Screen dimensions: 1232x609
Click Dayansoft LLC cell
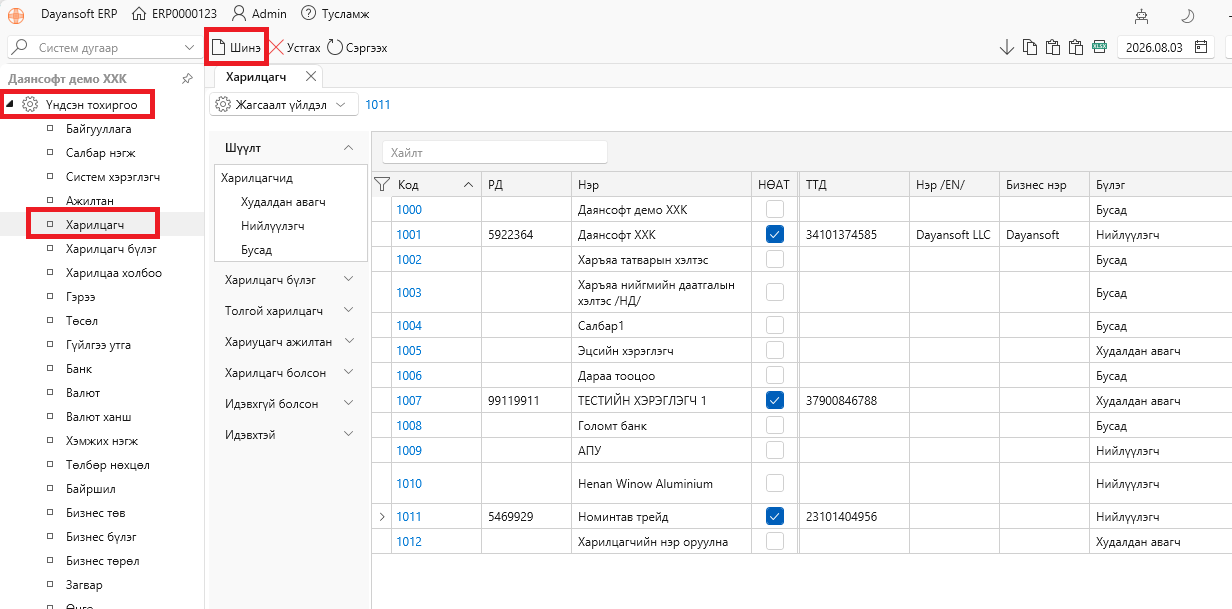953,235
